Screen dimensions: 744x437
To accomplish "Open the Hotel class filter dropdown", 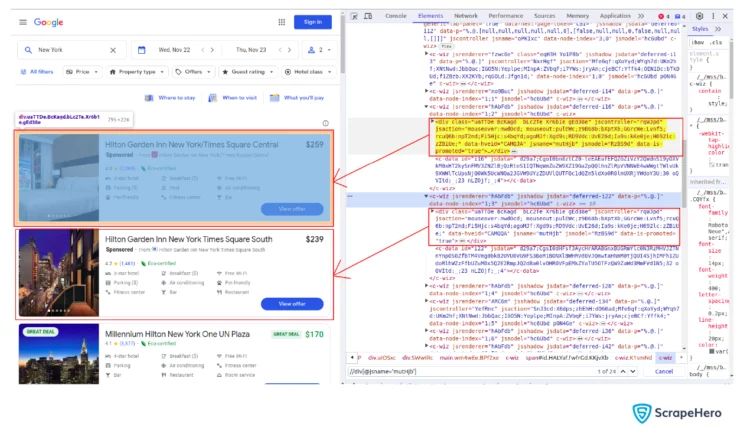I will coord(308,72).
